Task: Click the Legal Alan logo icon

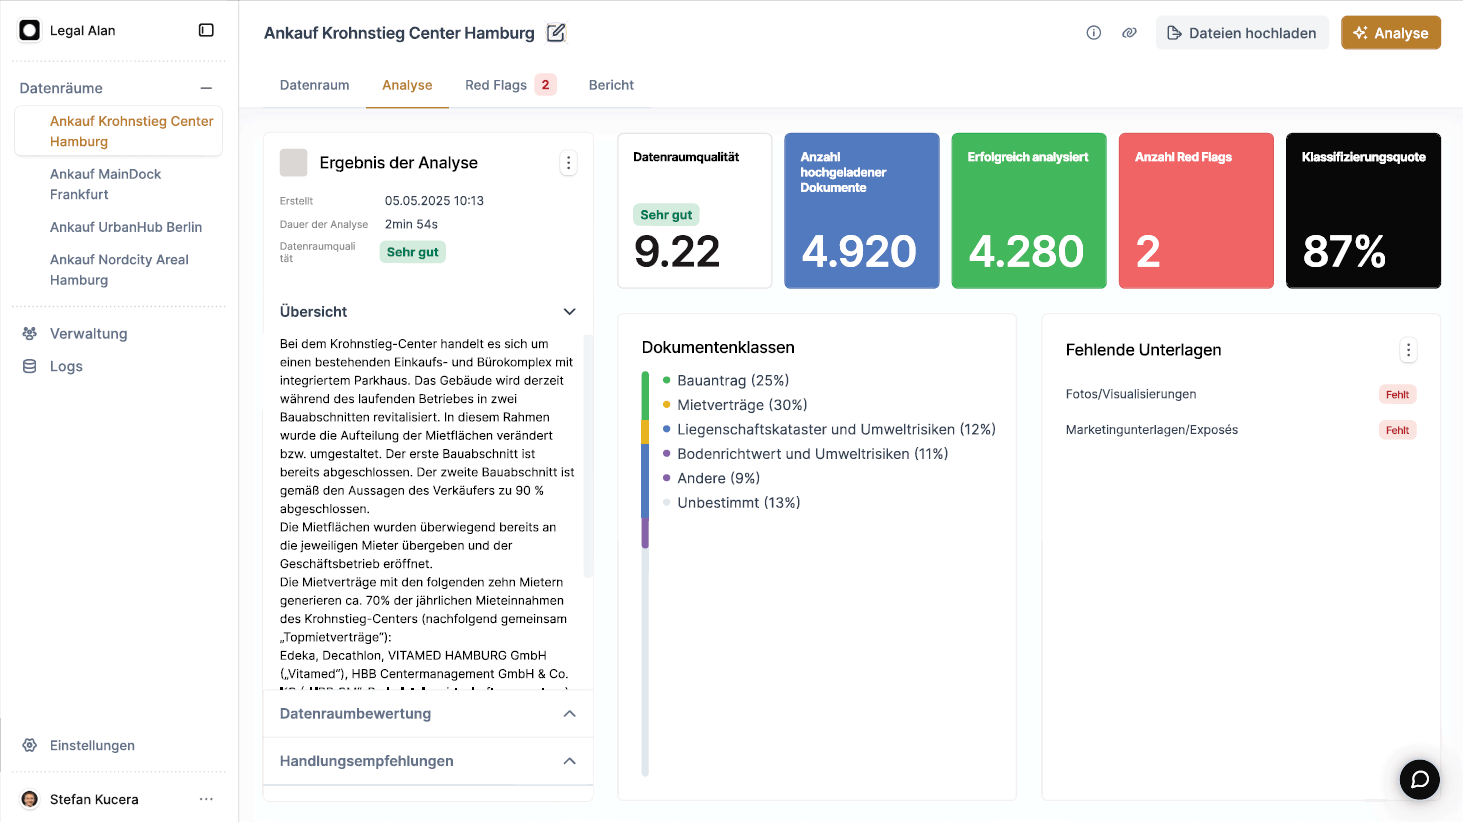Action: [30, 31]
